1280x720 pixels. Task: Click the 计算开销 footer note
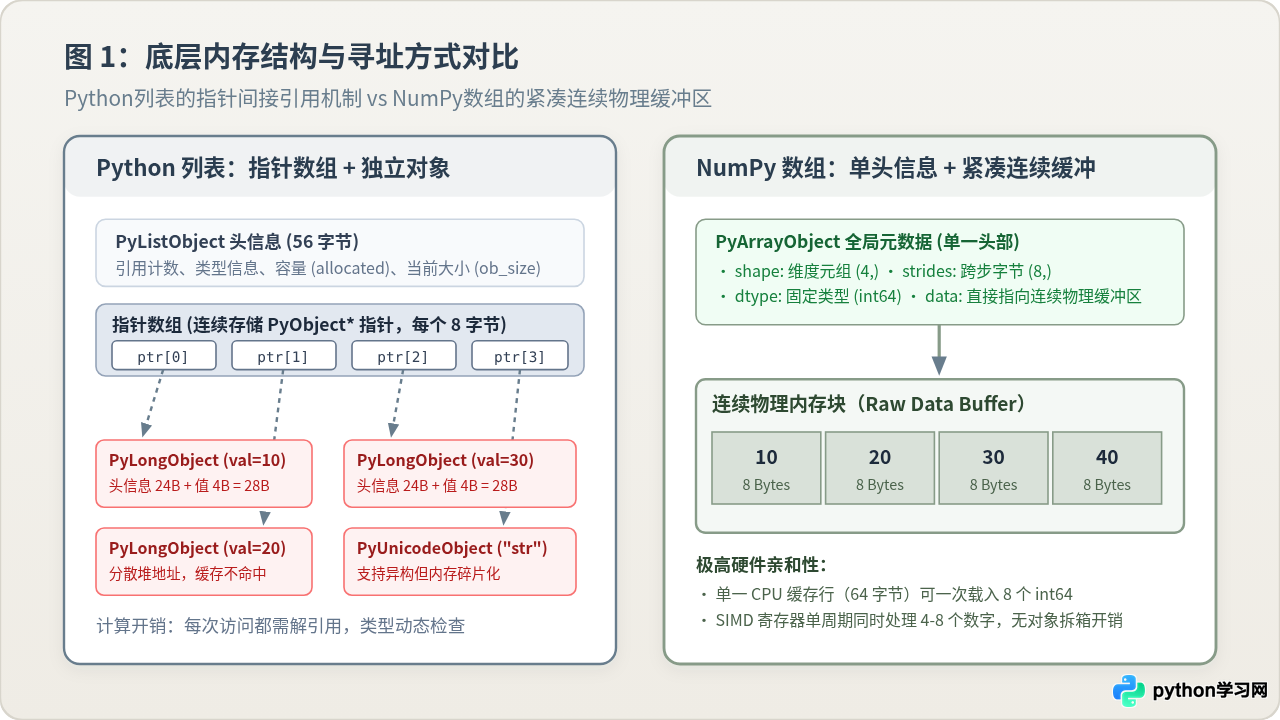point(281,626)
